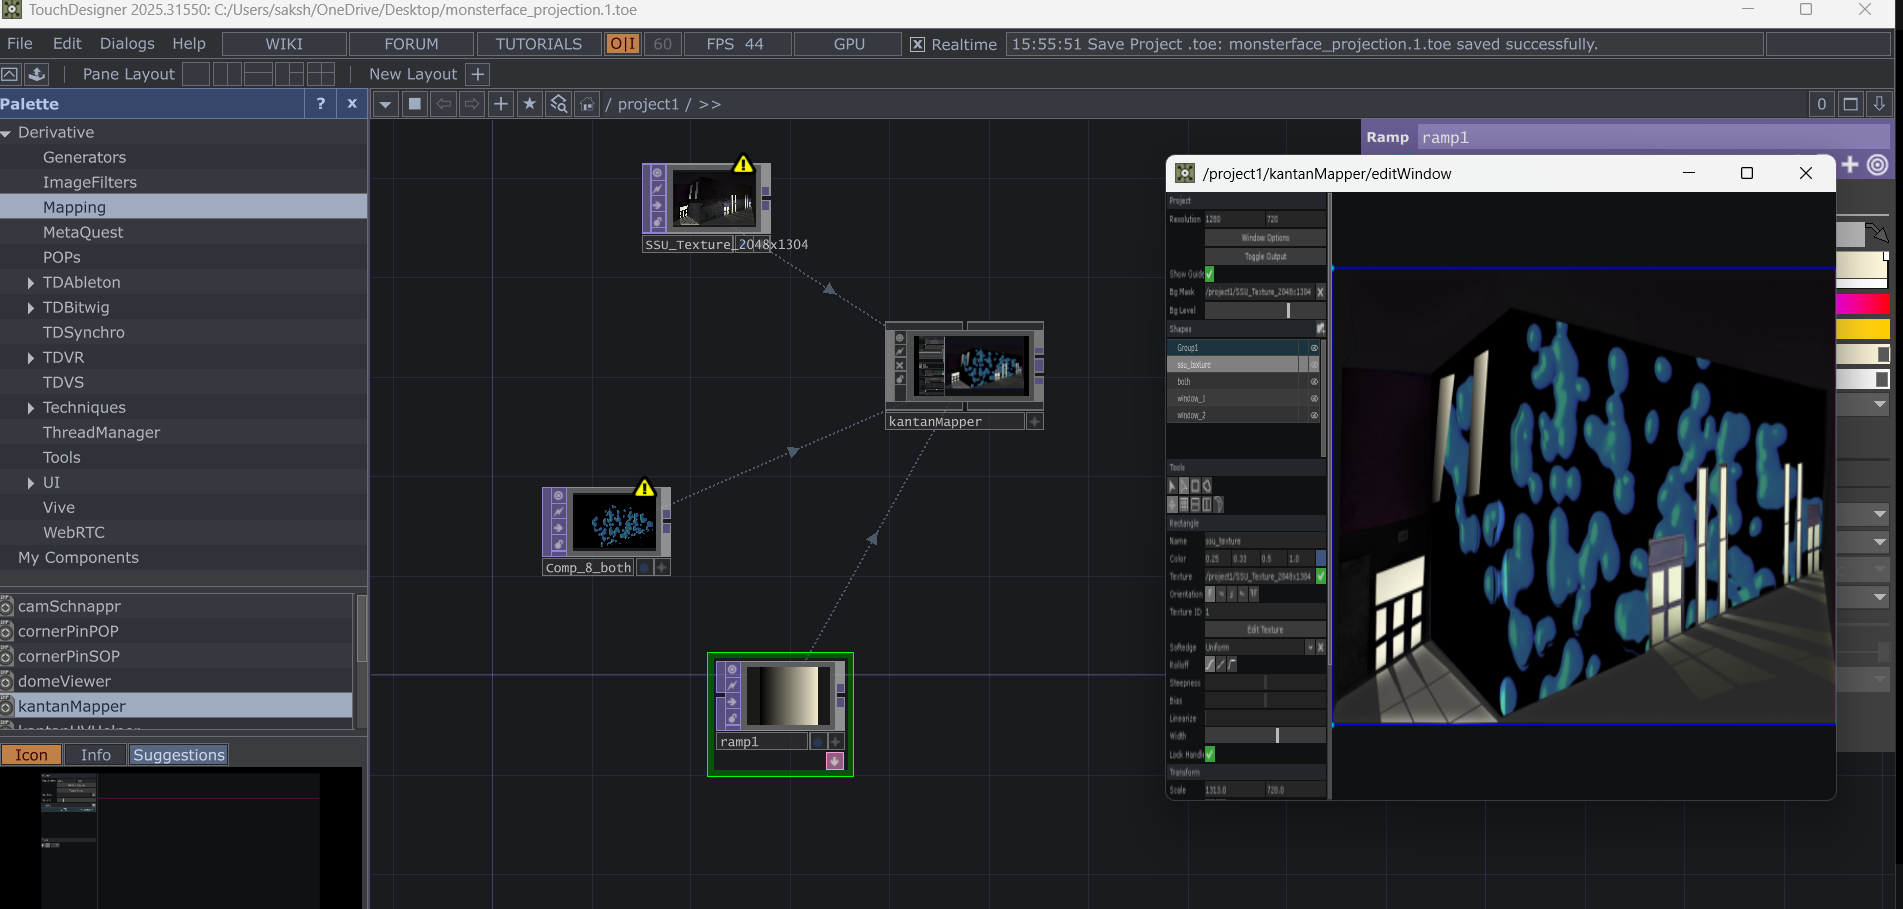Click the plus icon to add a network operator
1903x909 pixels.
(x=500, y=104)
